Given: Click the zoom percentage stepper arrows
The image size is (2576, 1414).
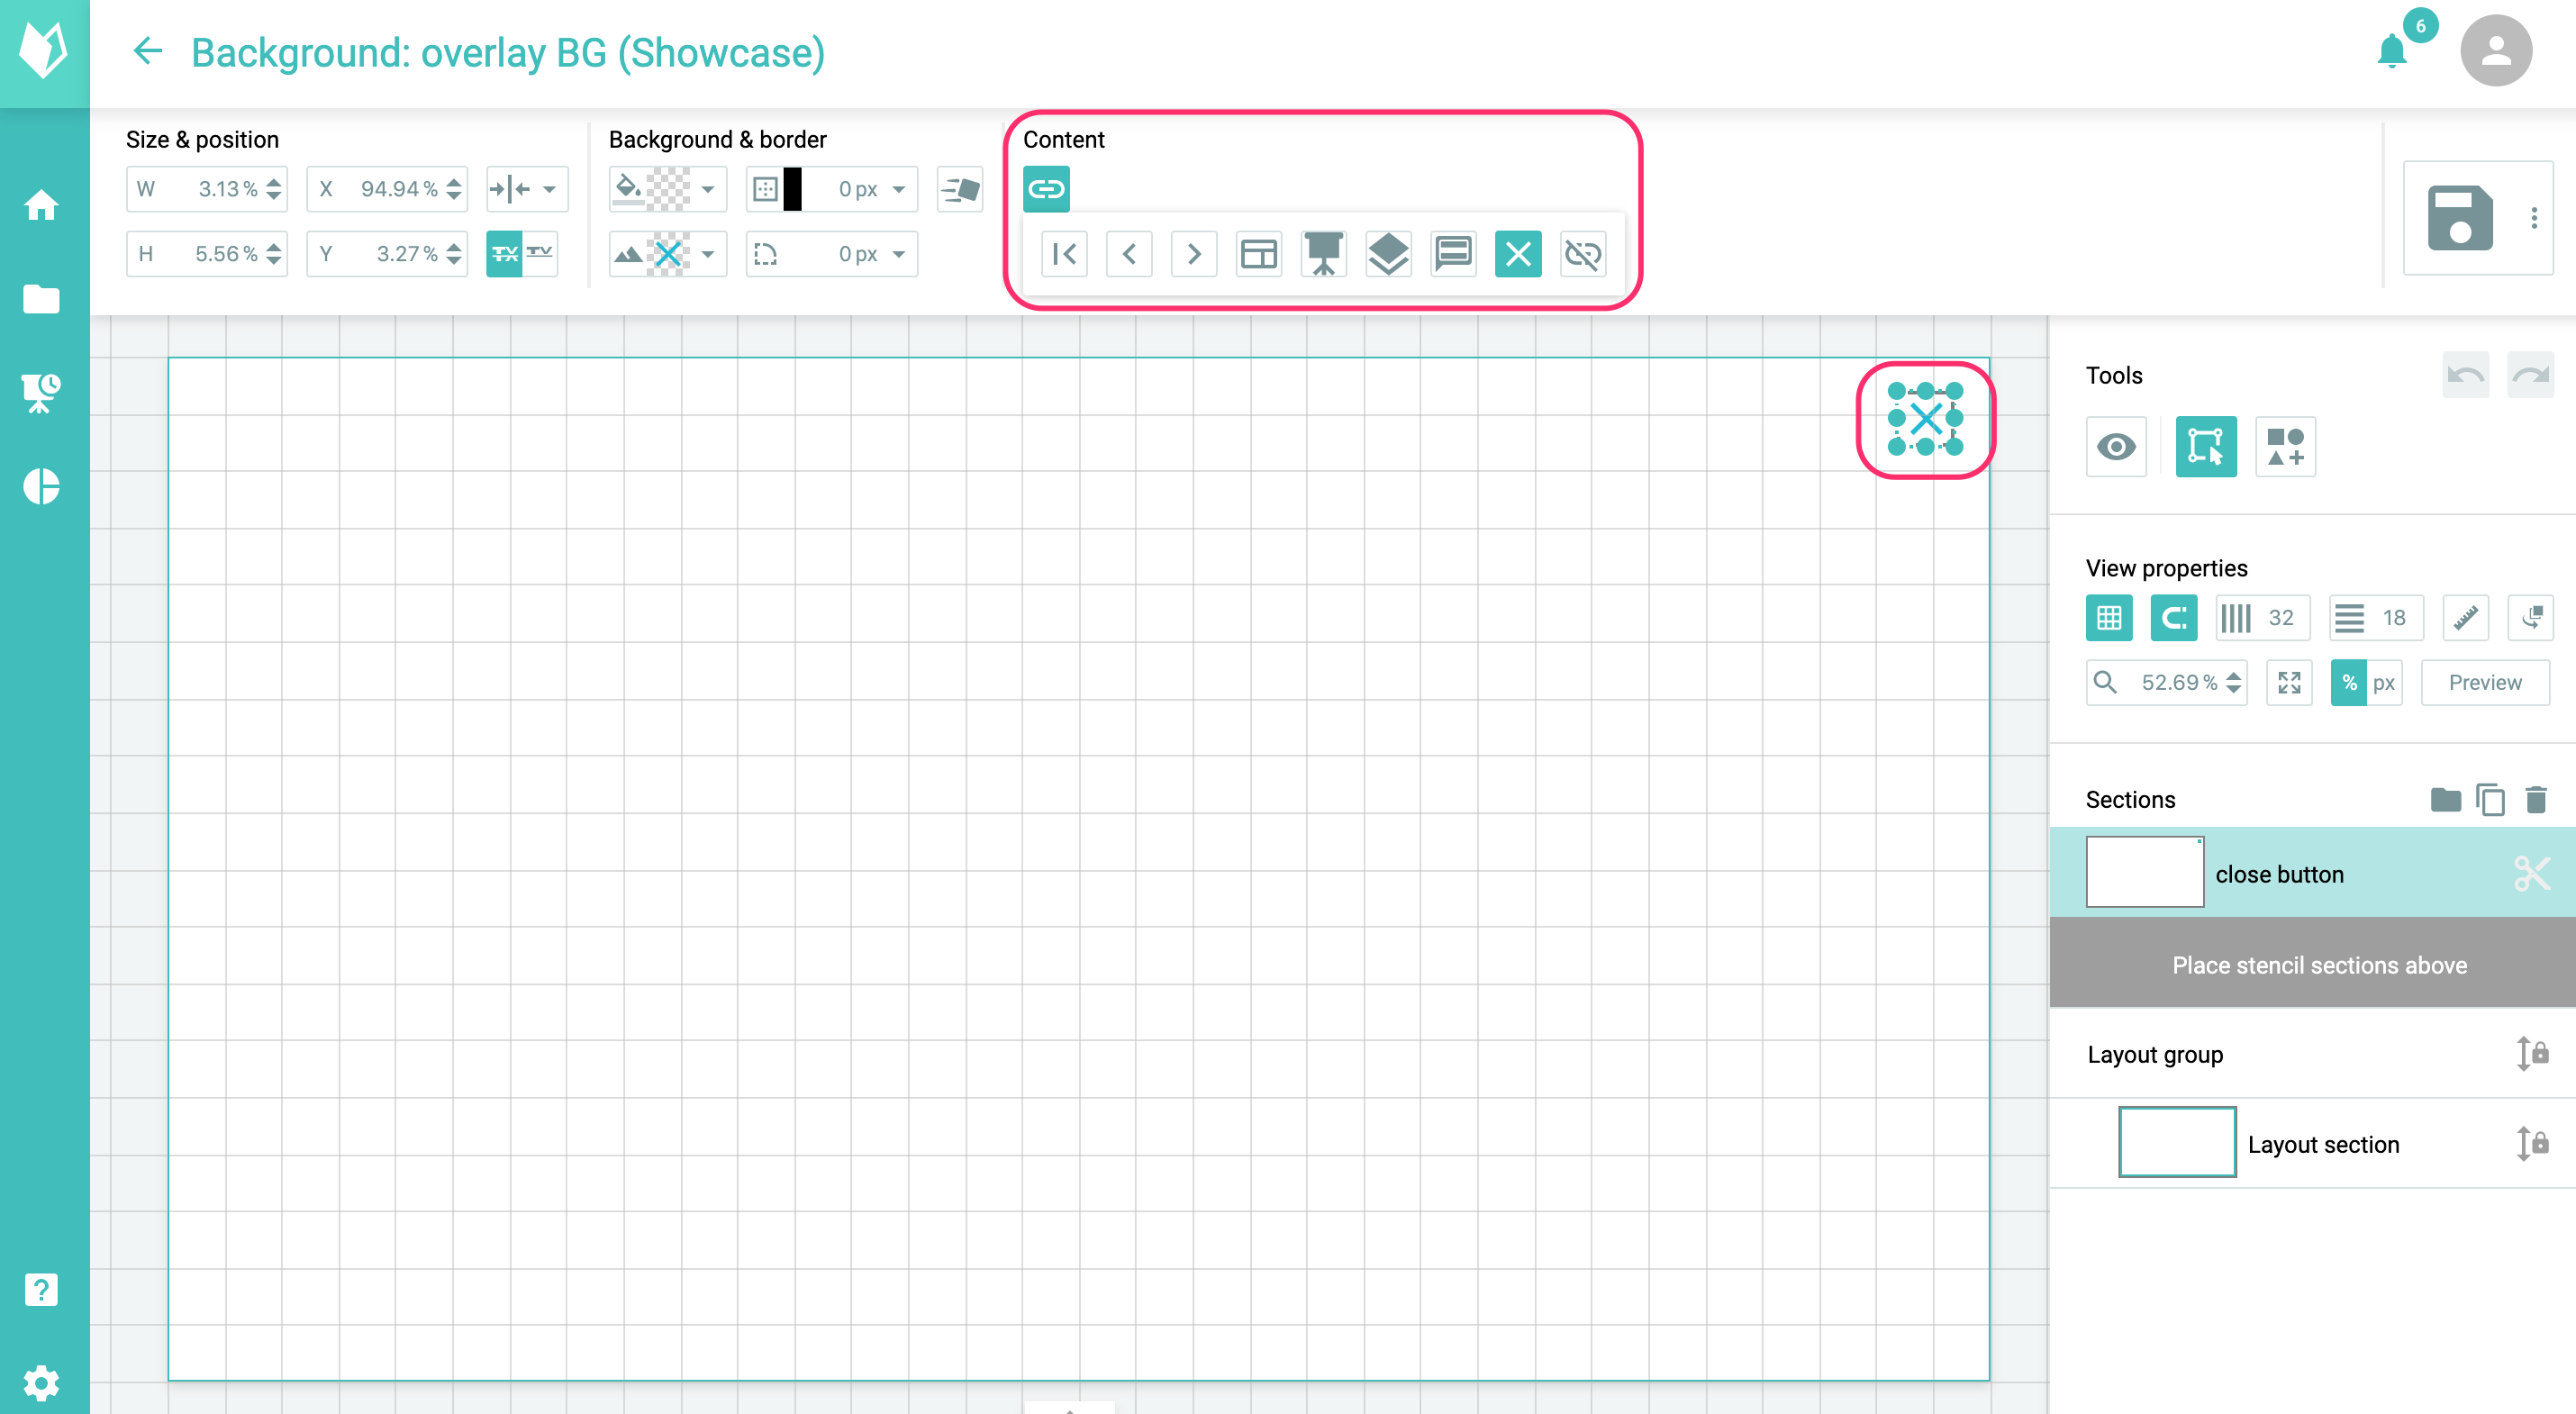Looking at the screenshot, I should coord(2233,682).
